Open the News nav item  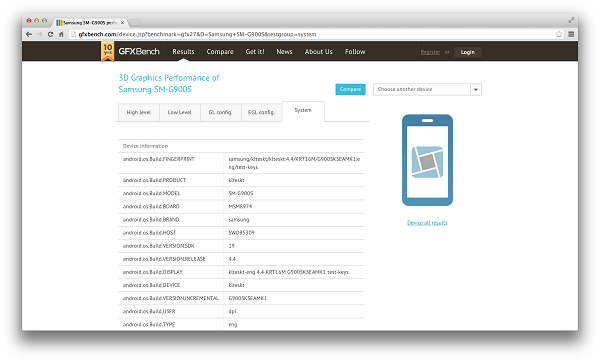(284, 51)
